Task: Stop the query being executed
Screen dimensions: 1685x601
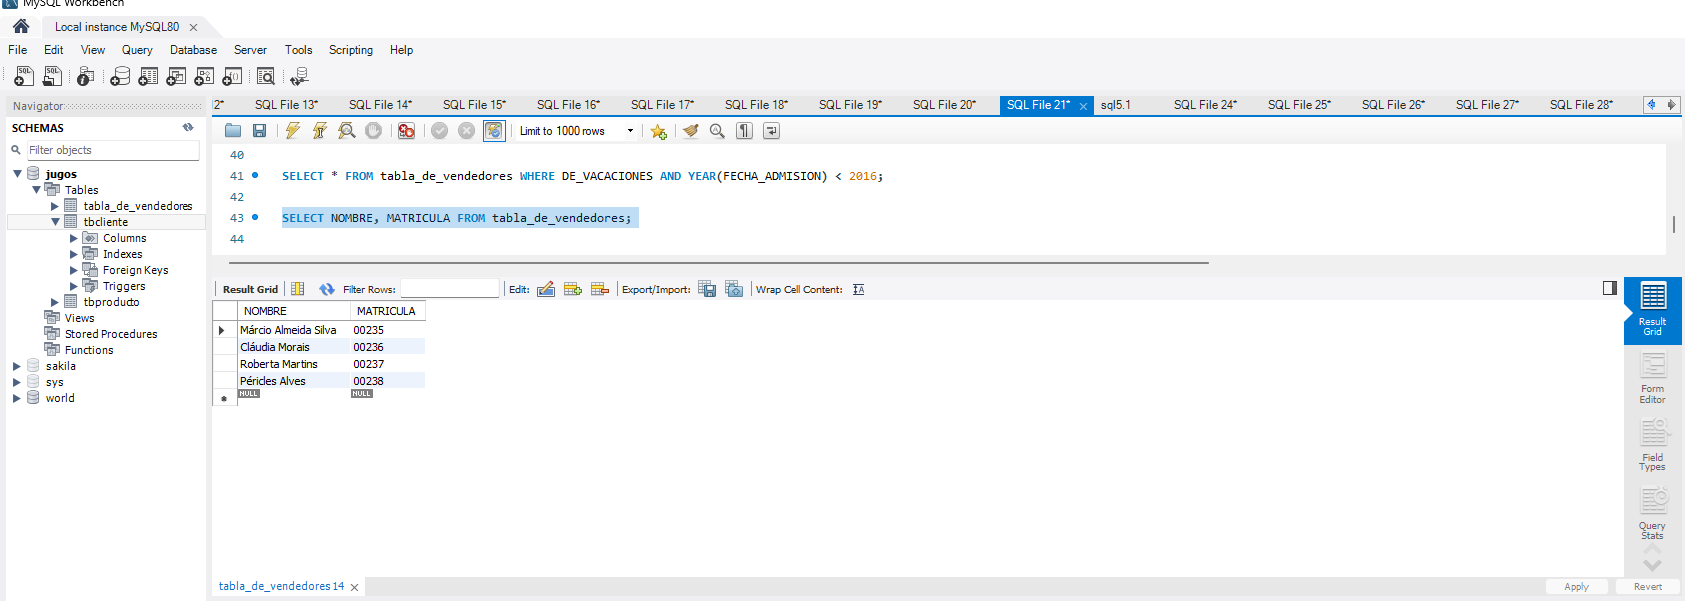Action: tap(373, 130)
